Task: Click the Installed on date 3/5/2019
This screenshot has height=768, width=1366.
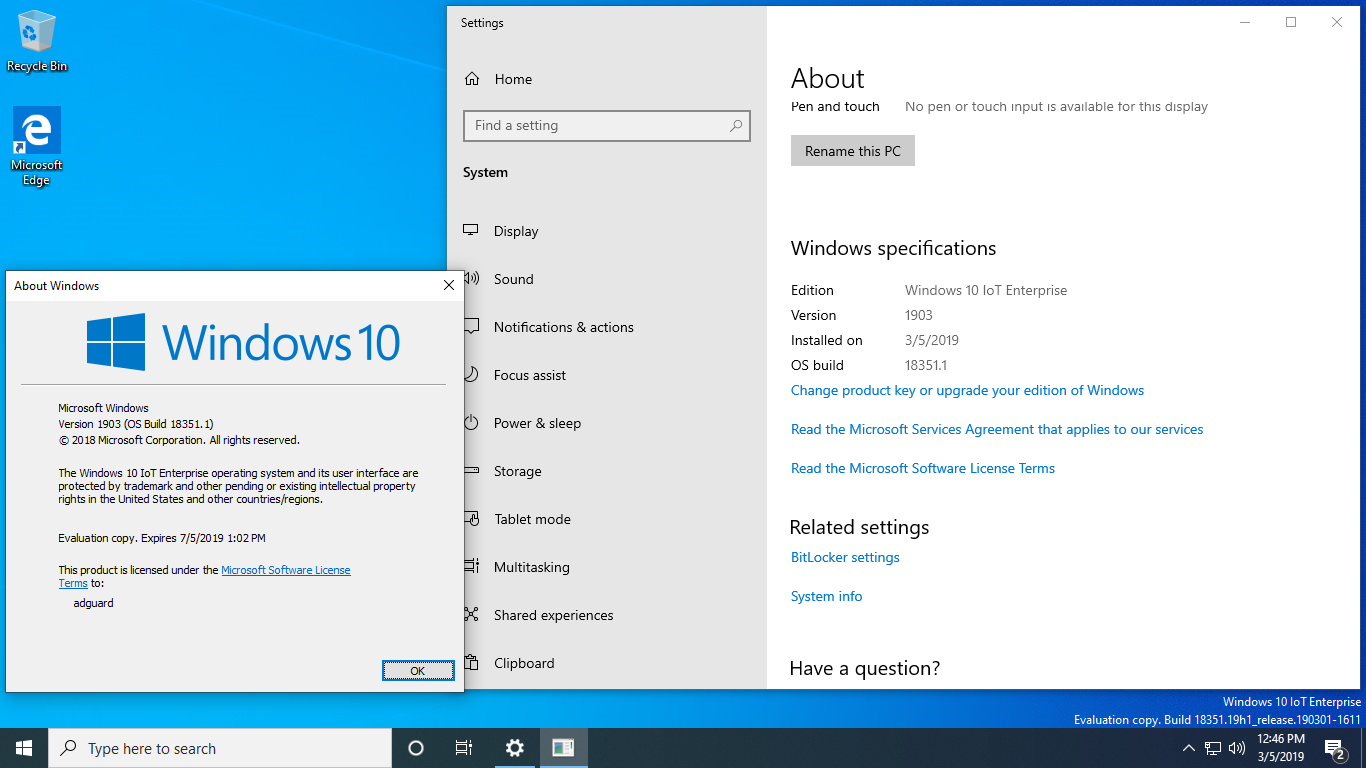Action: click(x=932, y=340)
